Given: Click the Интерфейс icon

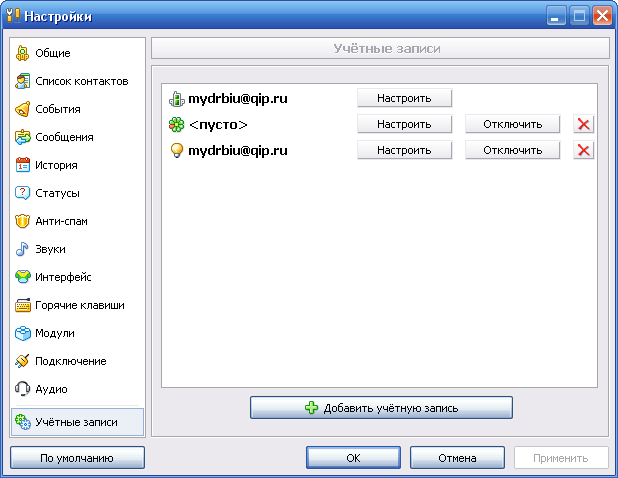Looking at the screenshot, I should (x=22, y=277).
